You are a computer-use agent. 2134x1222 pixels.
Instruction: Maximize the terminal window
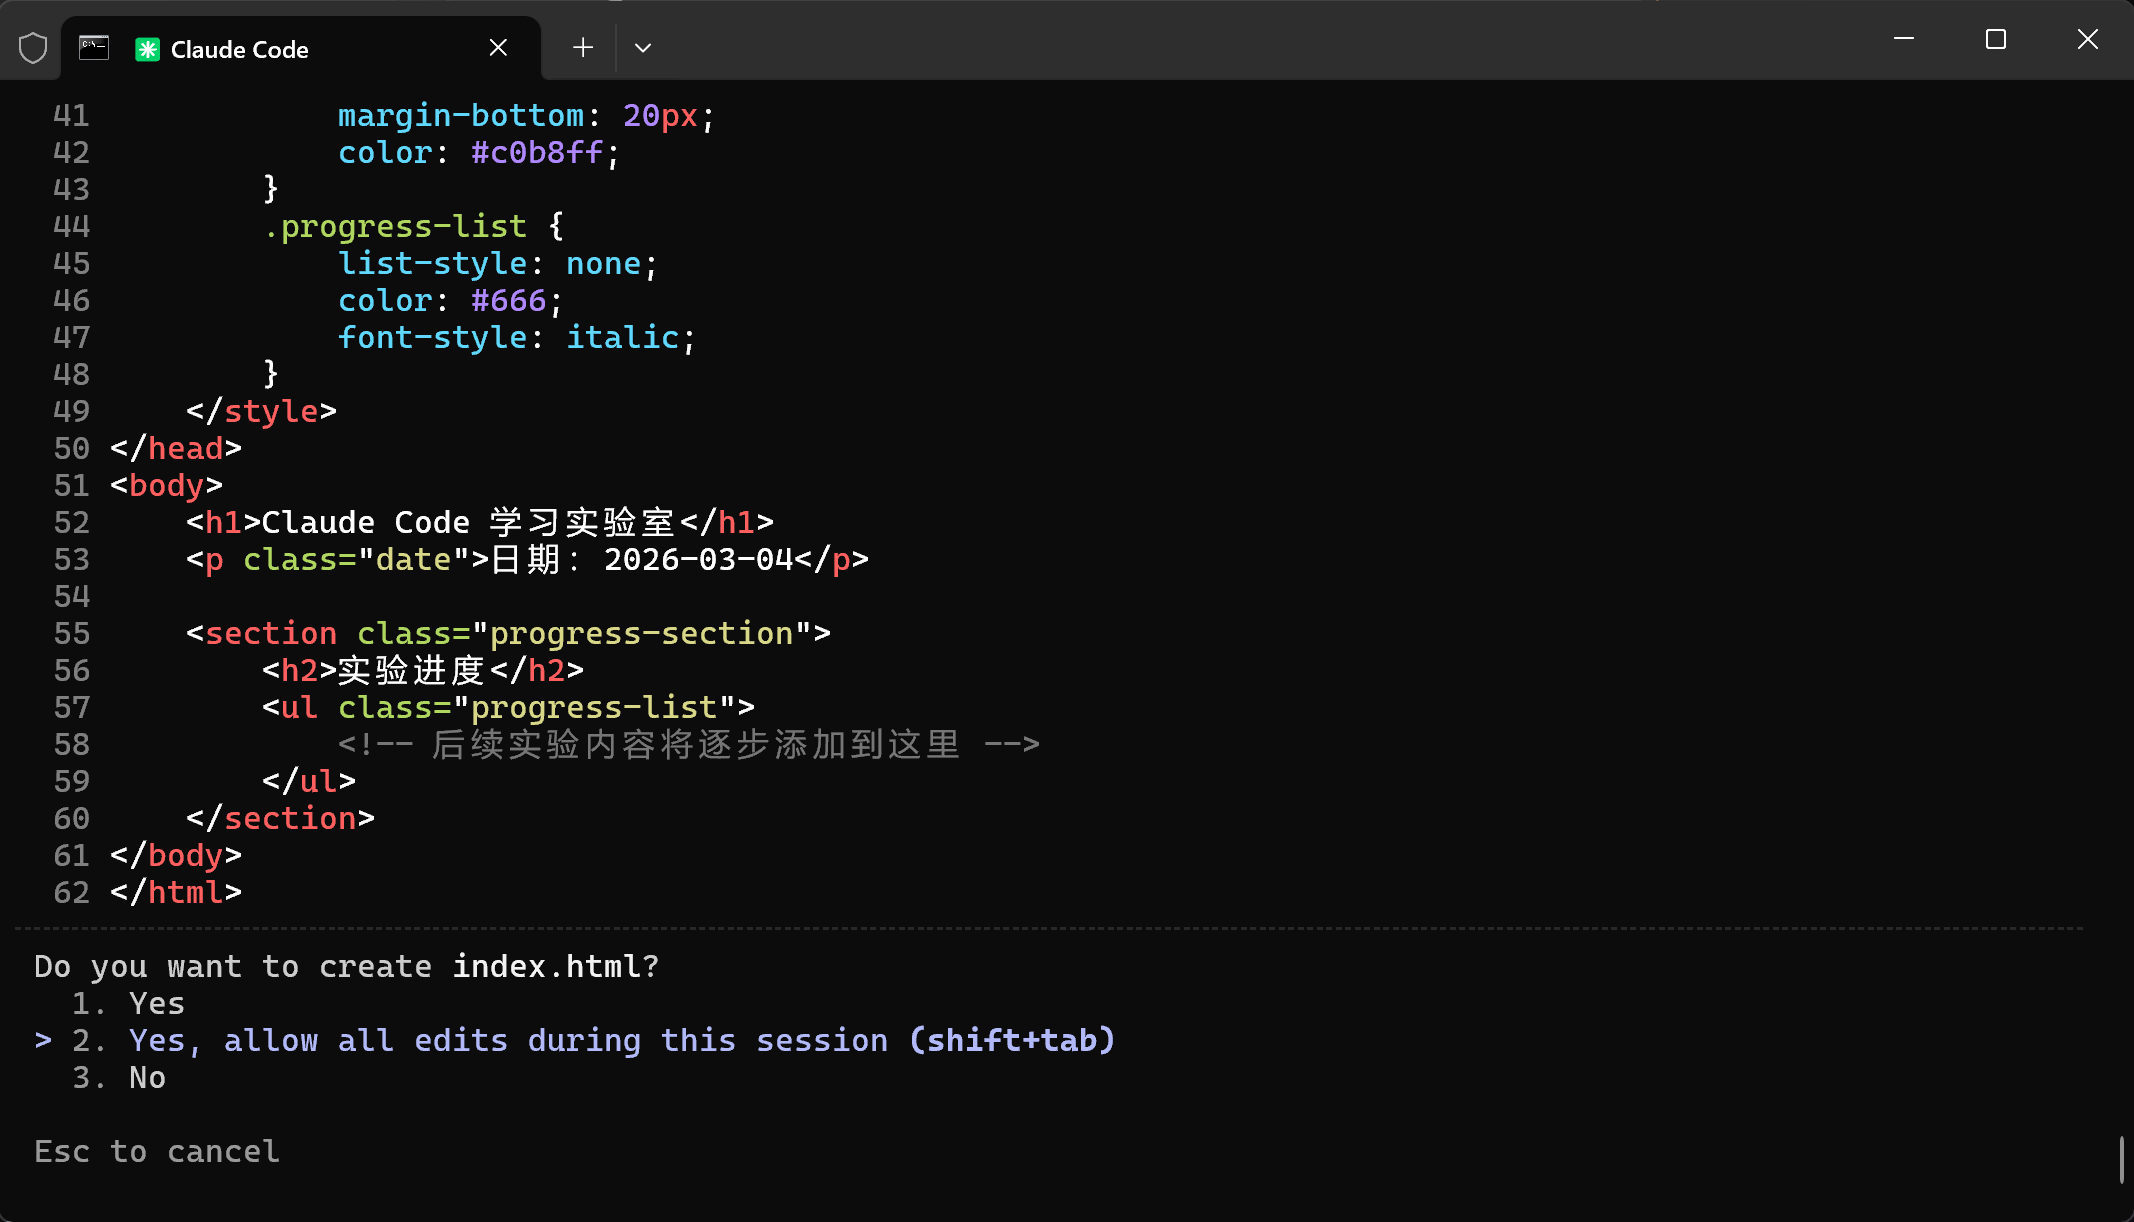coord(1996,39)
